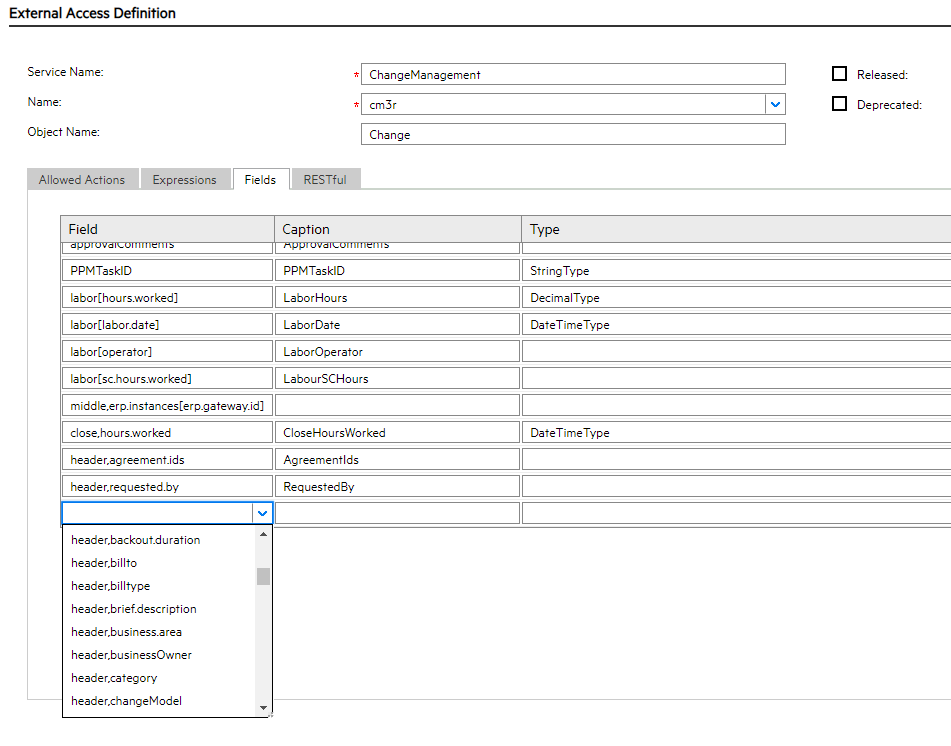
Task: Click the labor[labor.date] field cell
Action: (167, 324)
